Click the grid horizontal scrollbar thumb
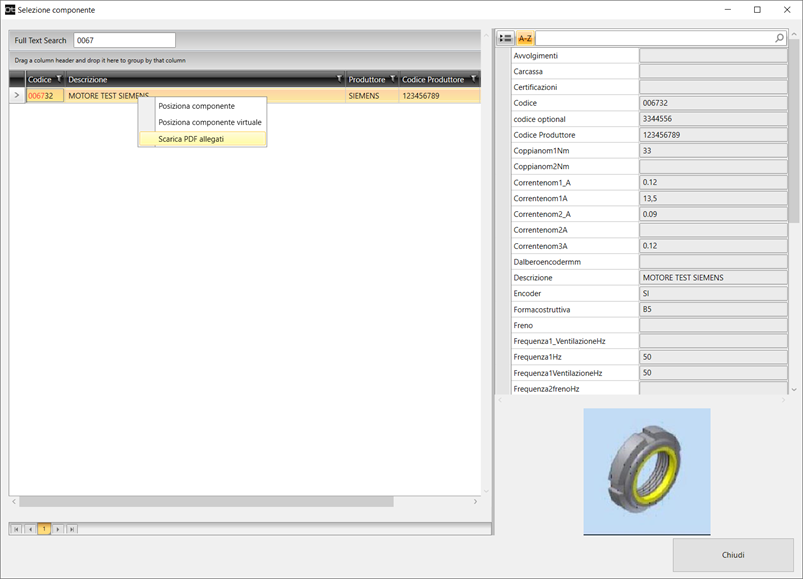This screenshot has height=579, width=803. coord(206,502)
